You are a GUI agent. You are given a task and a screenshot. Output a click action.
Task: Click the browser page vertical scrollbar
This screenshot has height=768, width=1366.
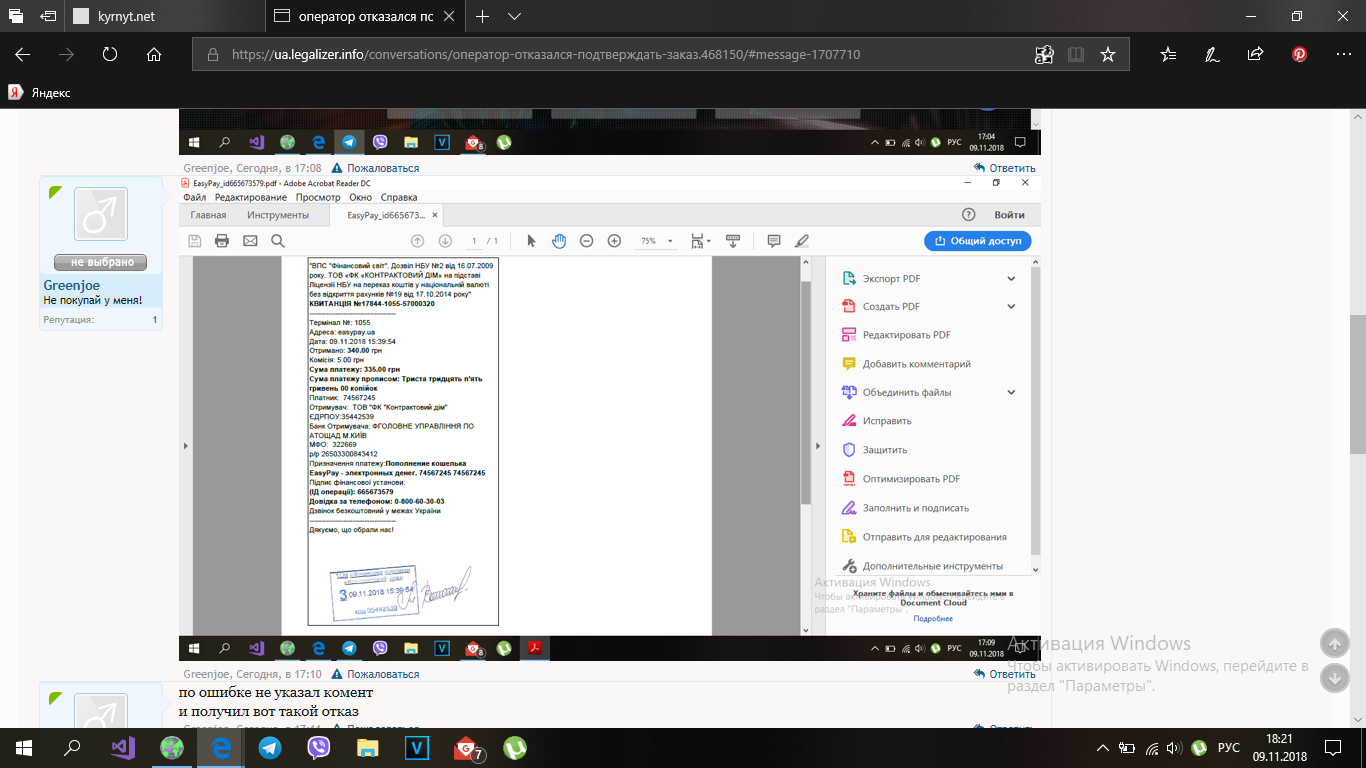(1357, 385)
